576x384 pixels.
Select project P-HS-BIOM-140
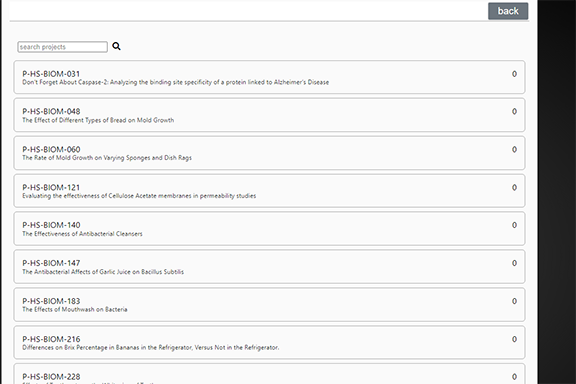pos(269,229)
